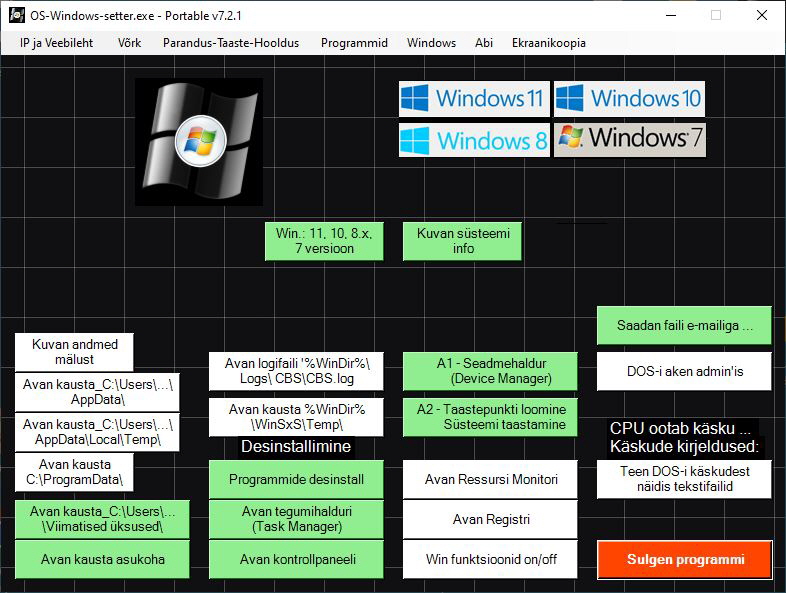Click Avan kausta asukoha button
The height and width of the screenshot is (593, 786).
pos(102,559)
